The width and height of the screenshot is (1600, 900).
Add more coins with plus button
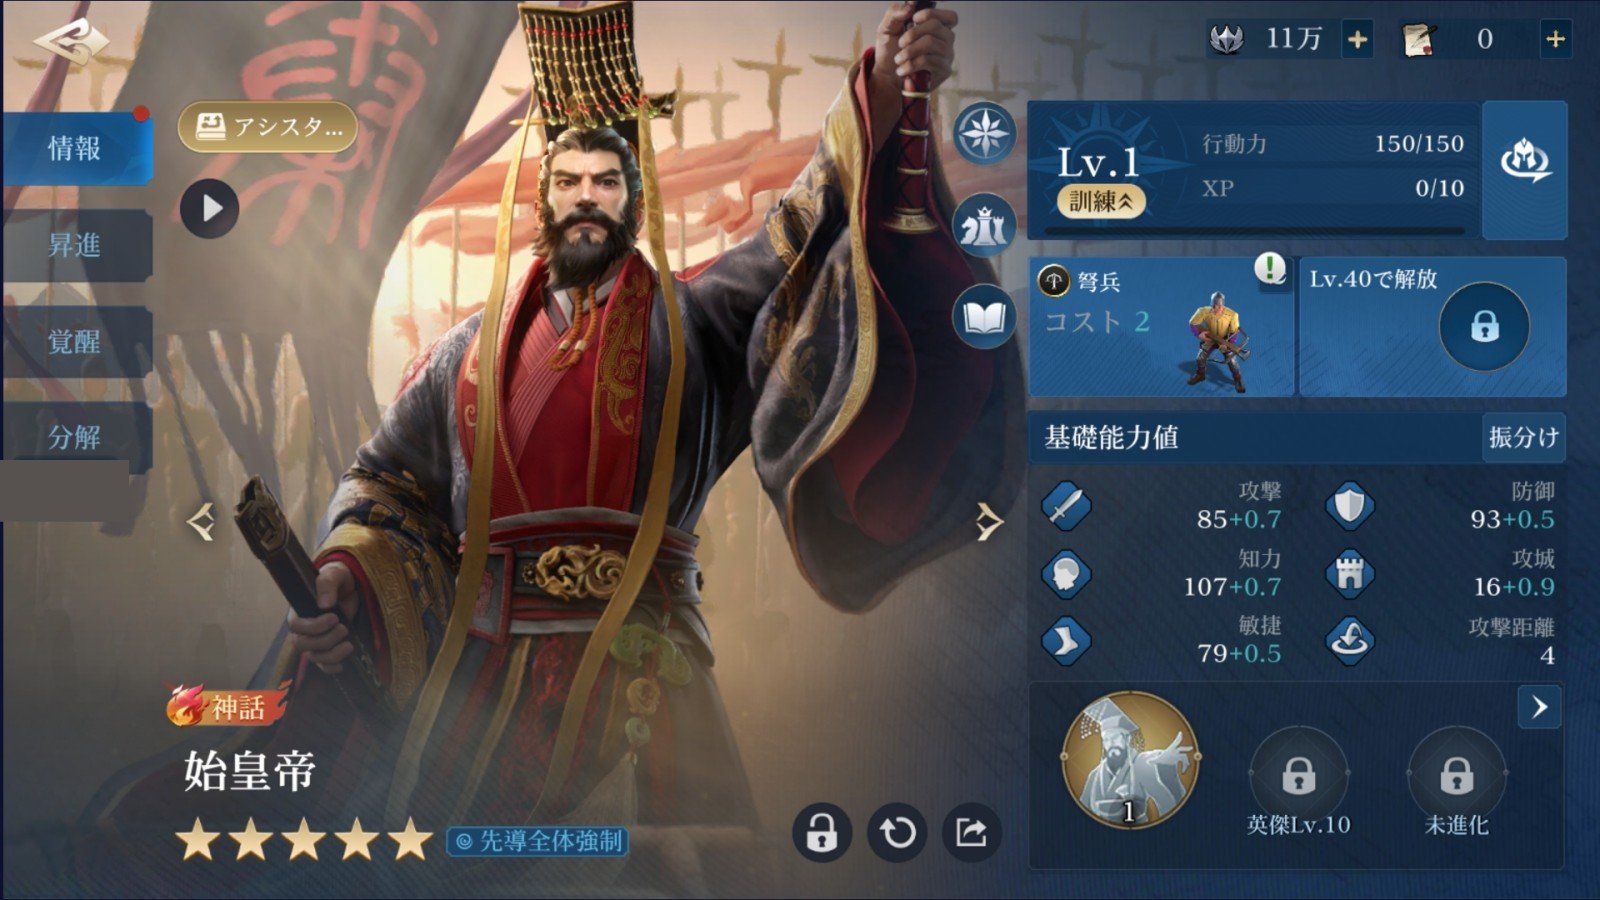(1357, 39)
